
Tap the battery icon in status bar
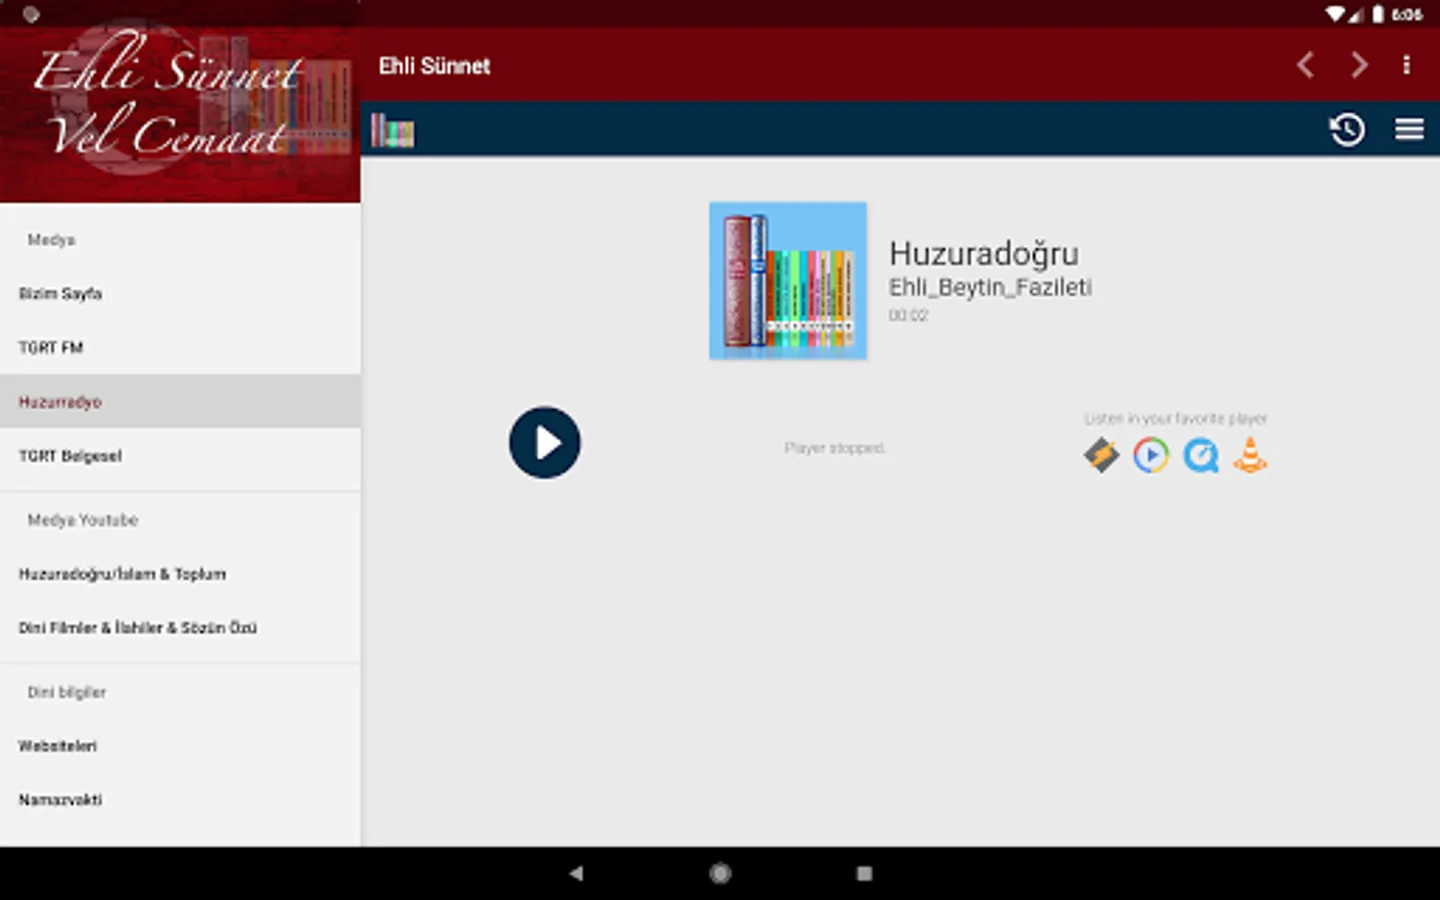click(1377, 14)
